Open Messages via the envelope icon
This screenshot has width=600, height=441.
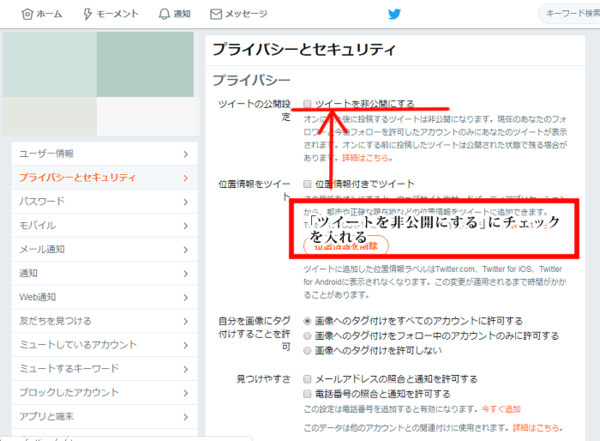[x=216, y=14]
